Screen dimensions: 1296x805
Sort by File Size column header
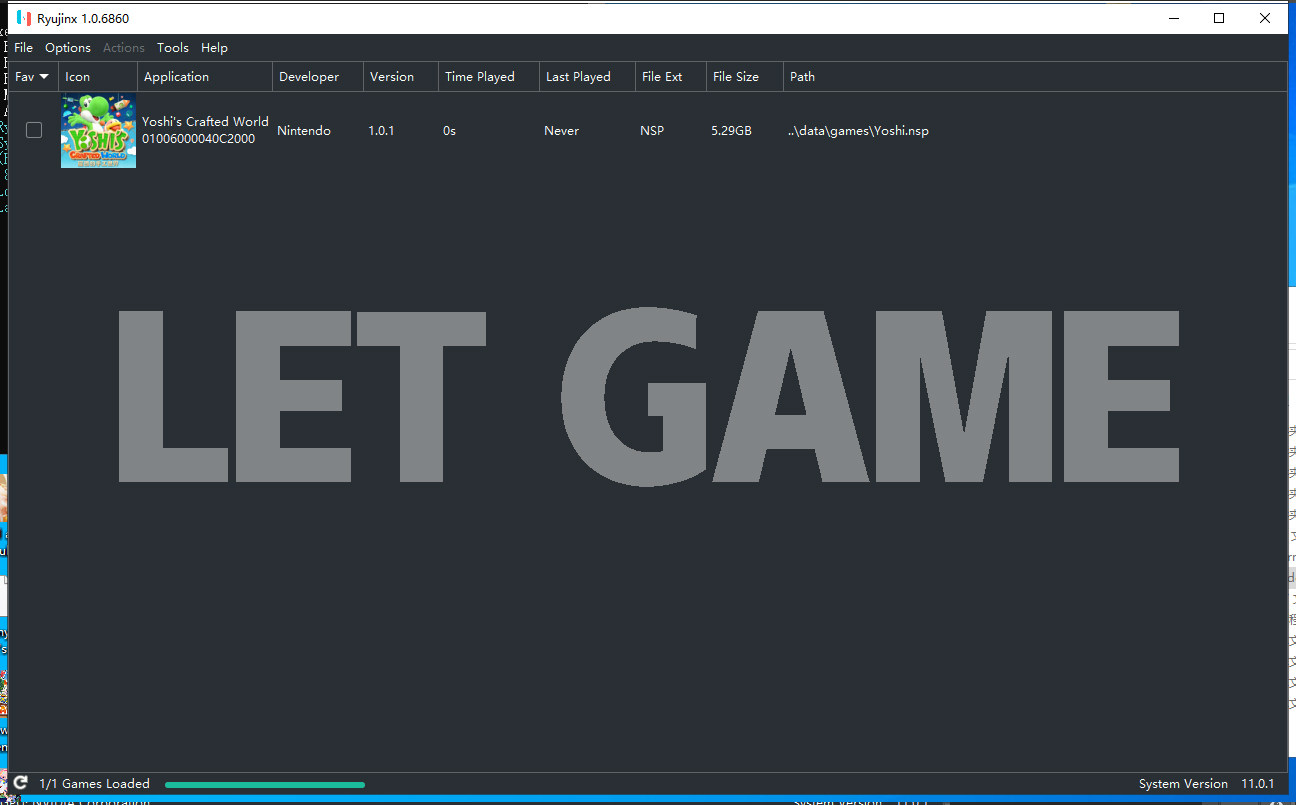[736, 77]
